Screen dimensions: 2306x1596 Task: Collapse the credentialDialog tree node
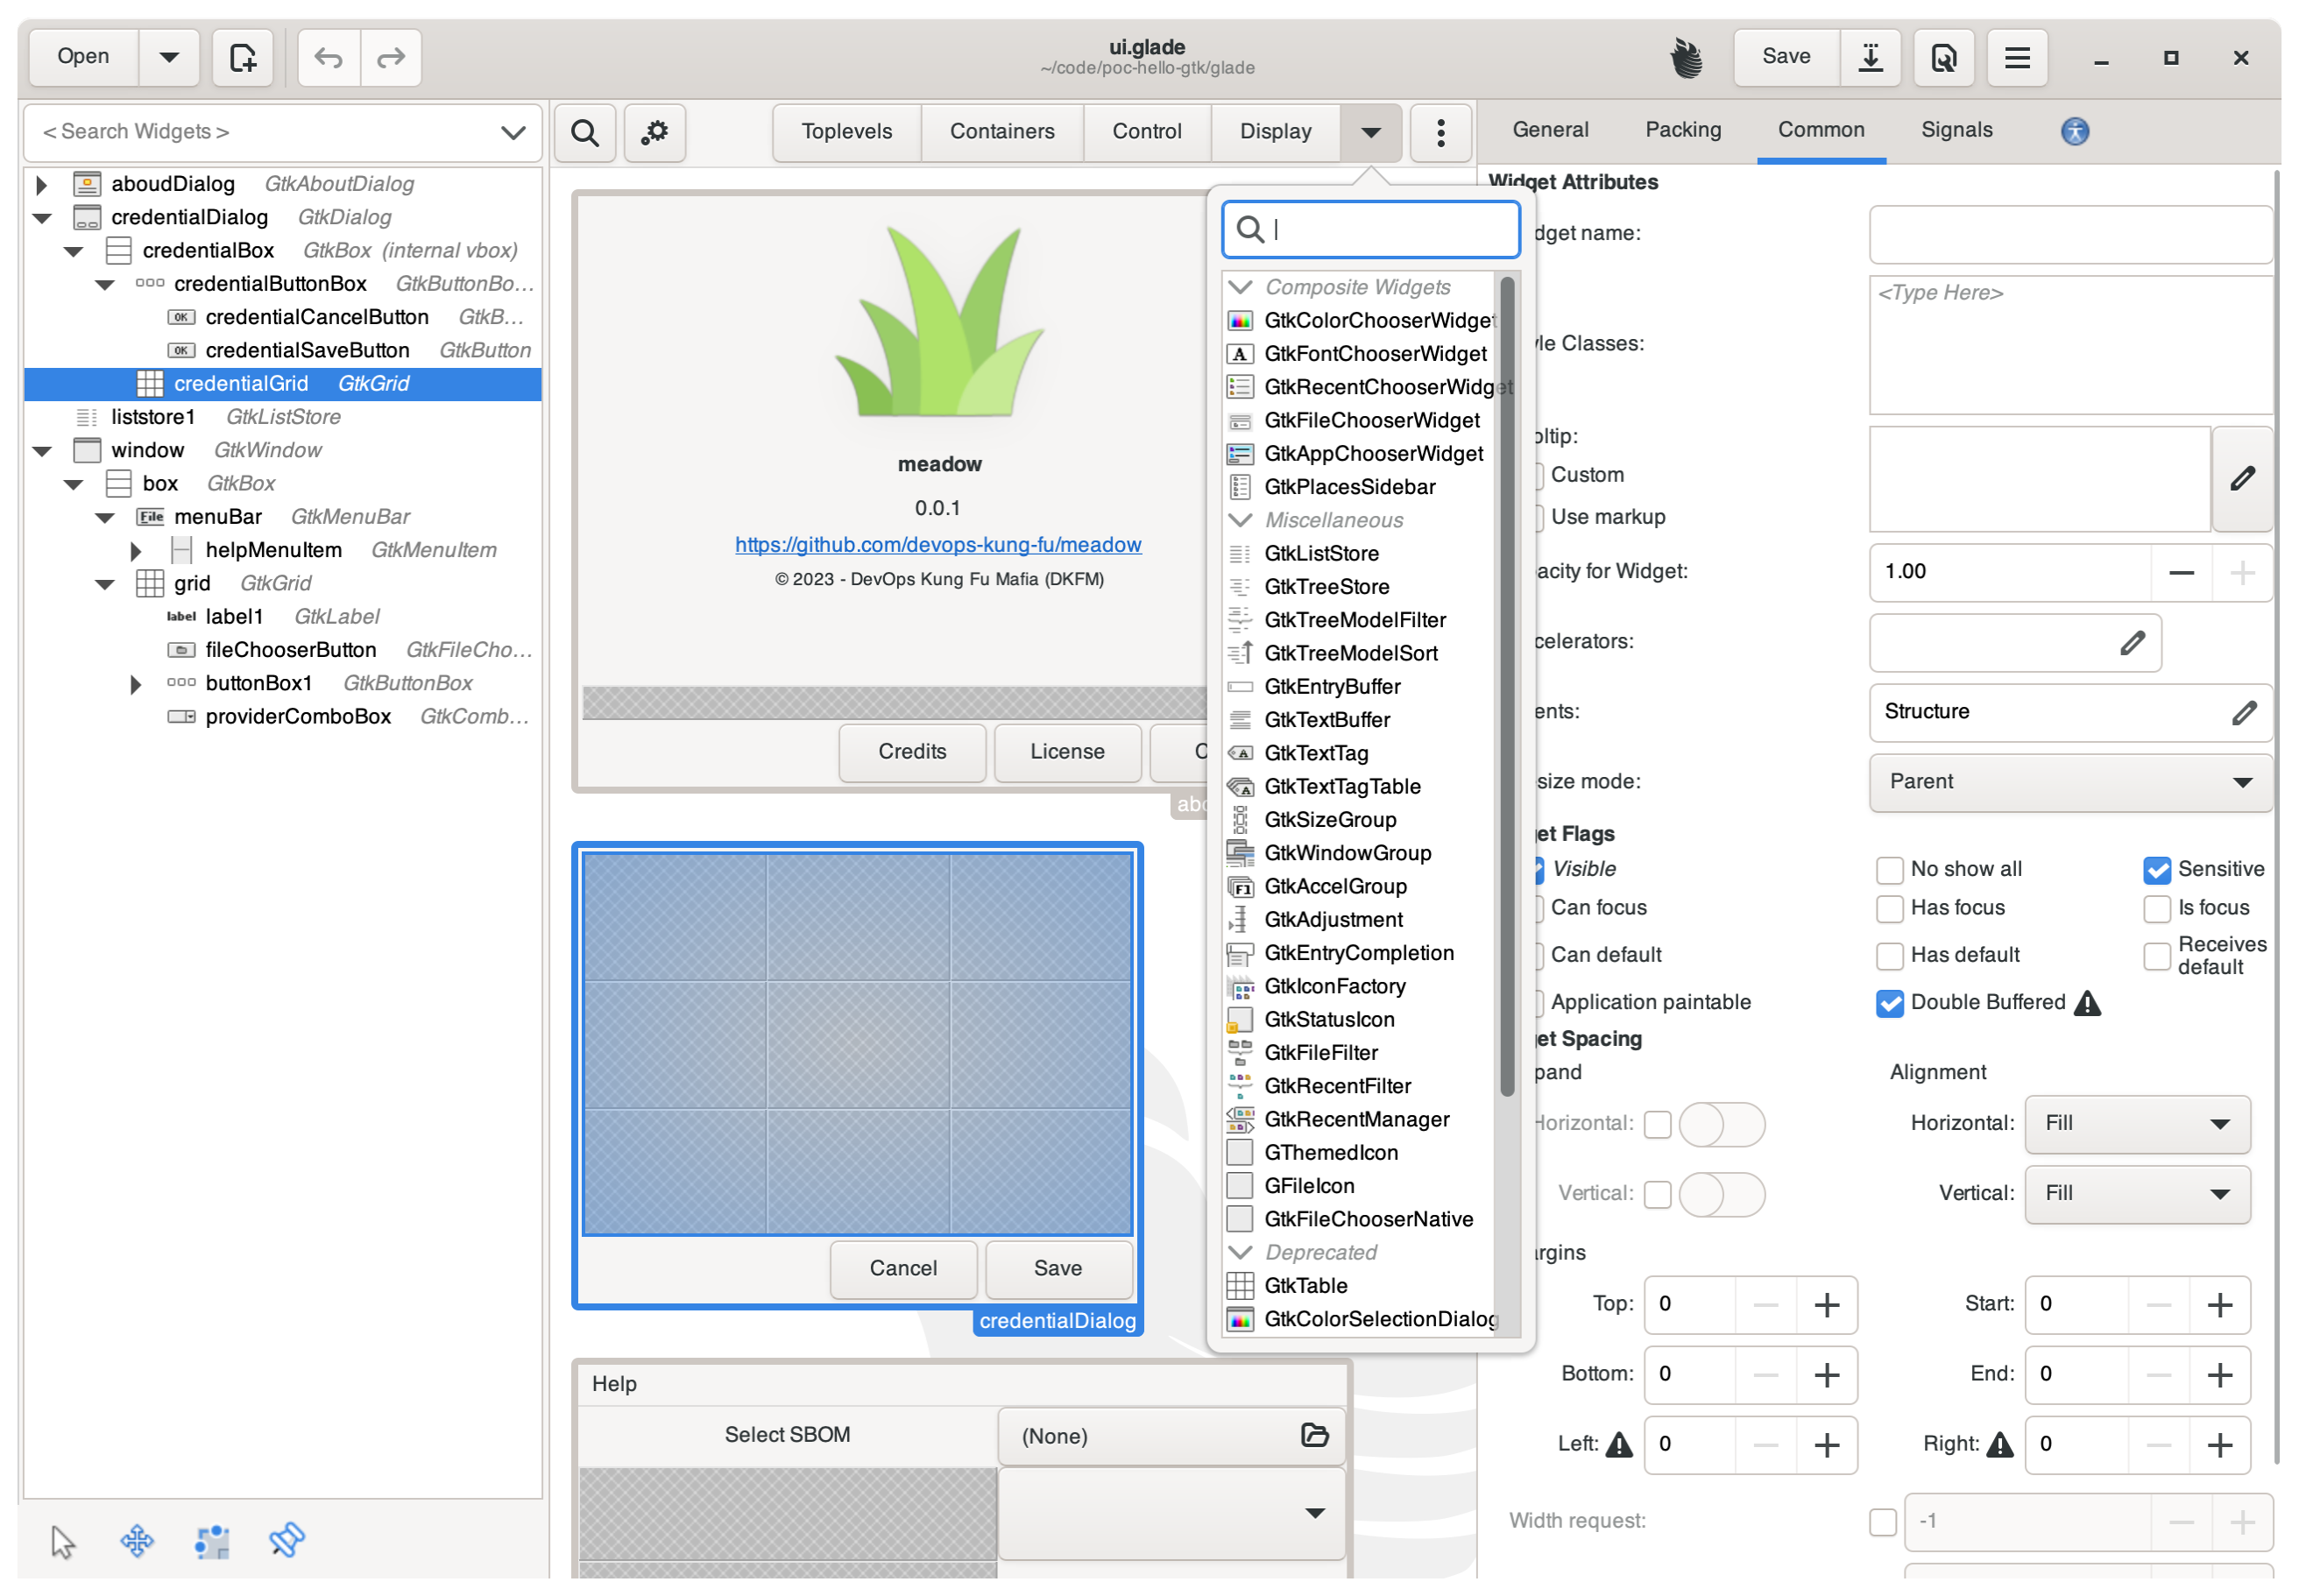[x=42, y=217]
